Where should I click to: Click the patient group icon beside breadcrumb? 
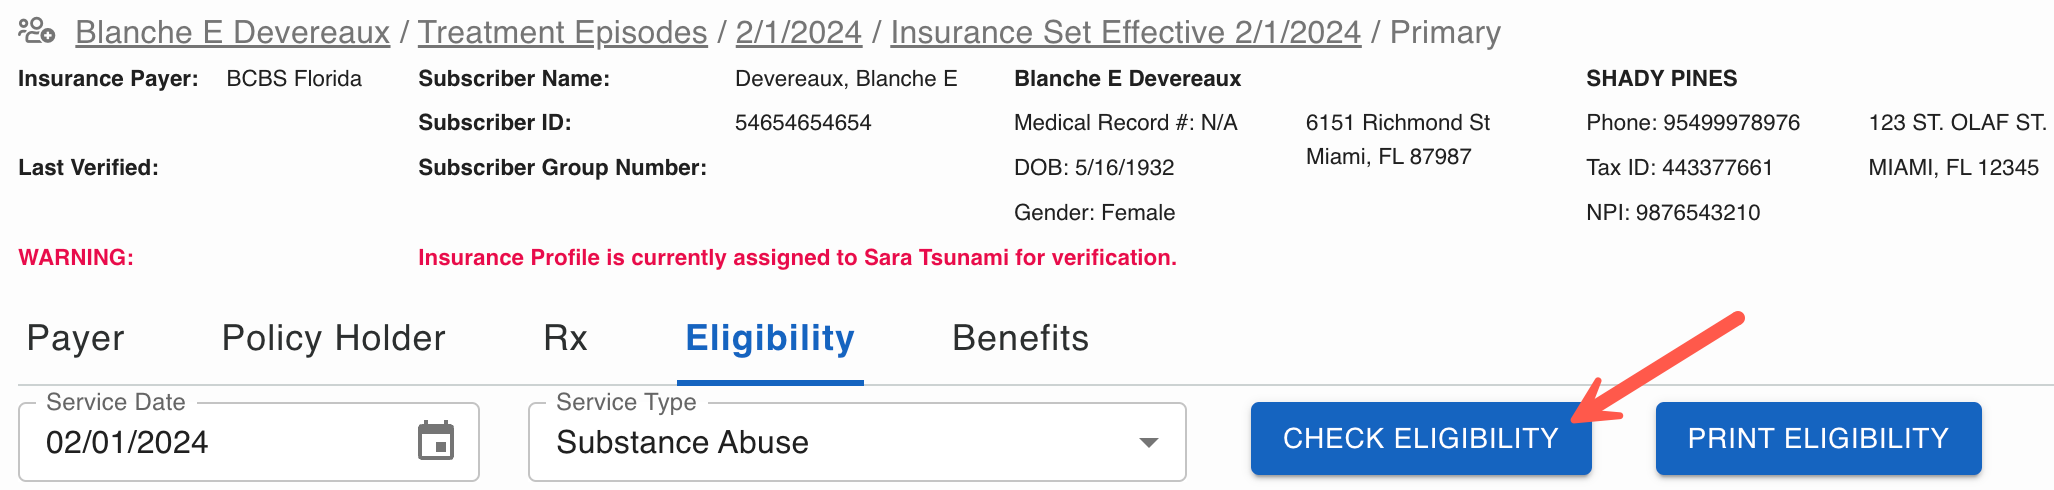36,31
